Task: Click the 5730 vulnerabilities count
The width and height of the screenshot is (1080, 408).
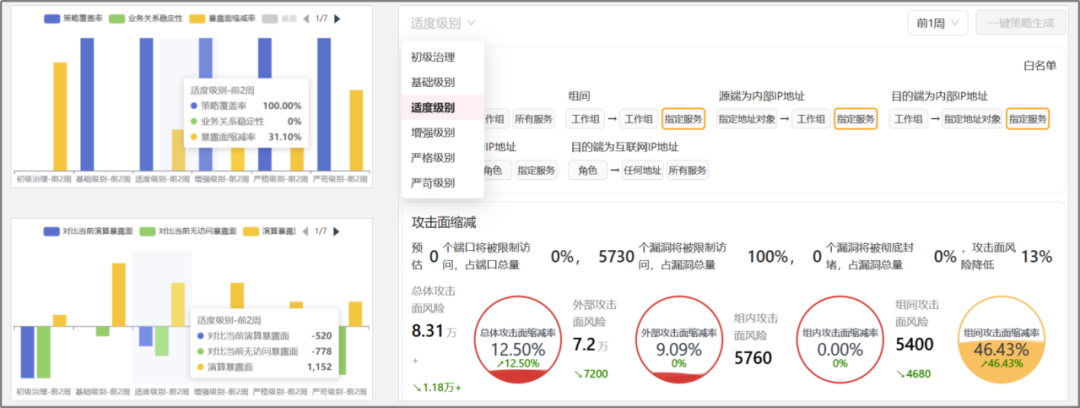Action: pyautogui.click(x=616, y=257)
